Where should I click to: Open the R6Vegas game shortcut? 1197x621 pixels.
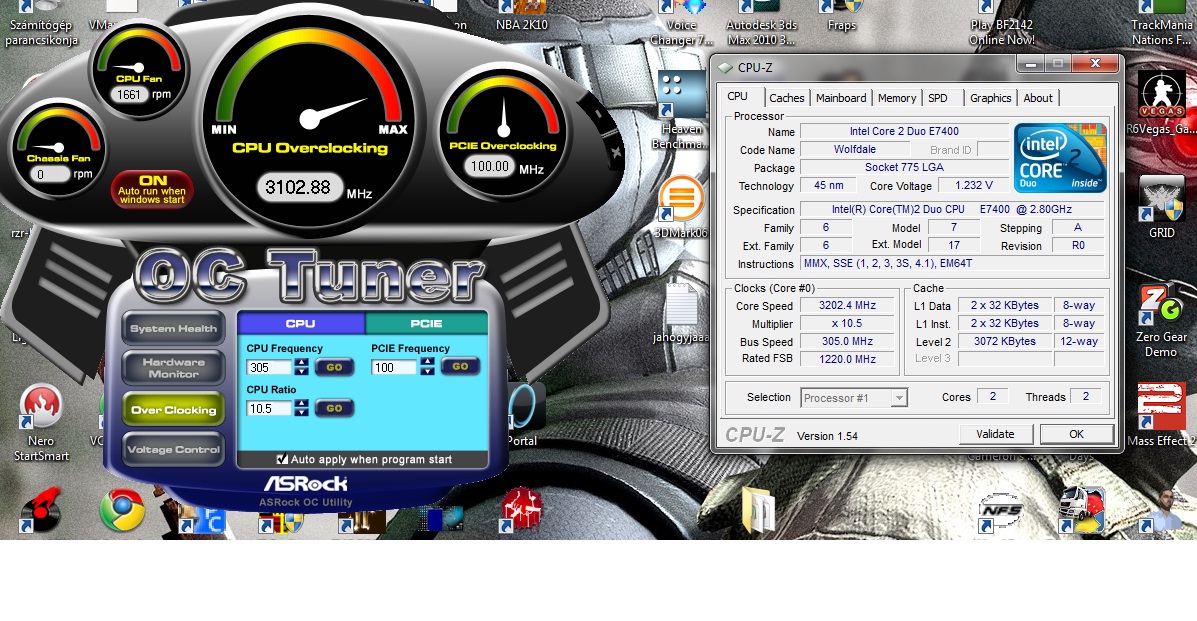(1162, 103)
